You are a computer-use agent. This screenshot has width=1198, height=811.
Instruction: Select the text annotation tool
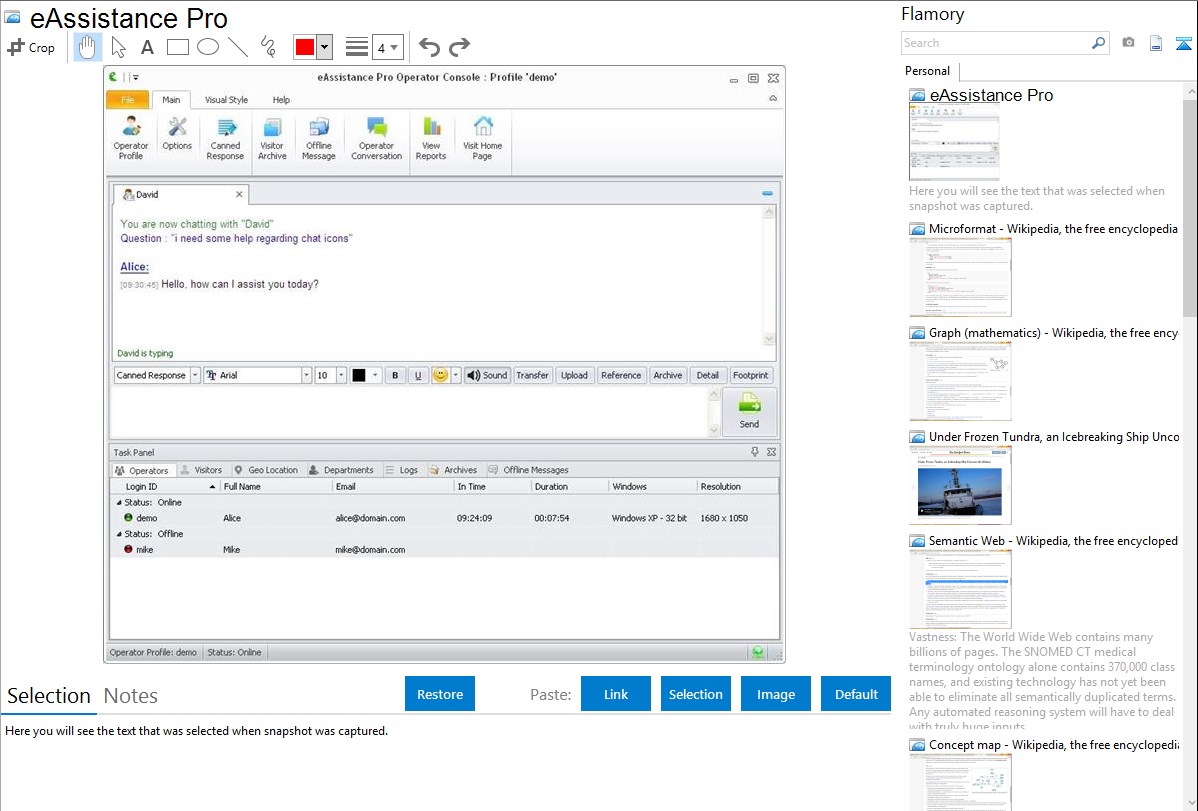point(147,47)
